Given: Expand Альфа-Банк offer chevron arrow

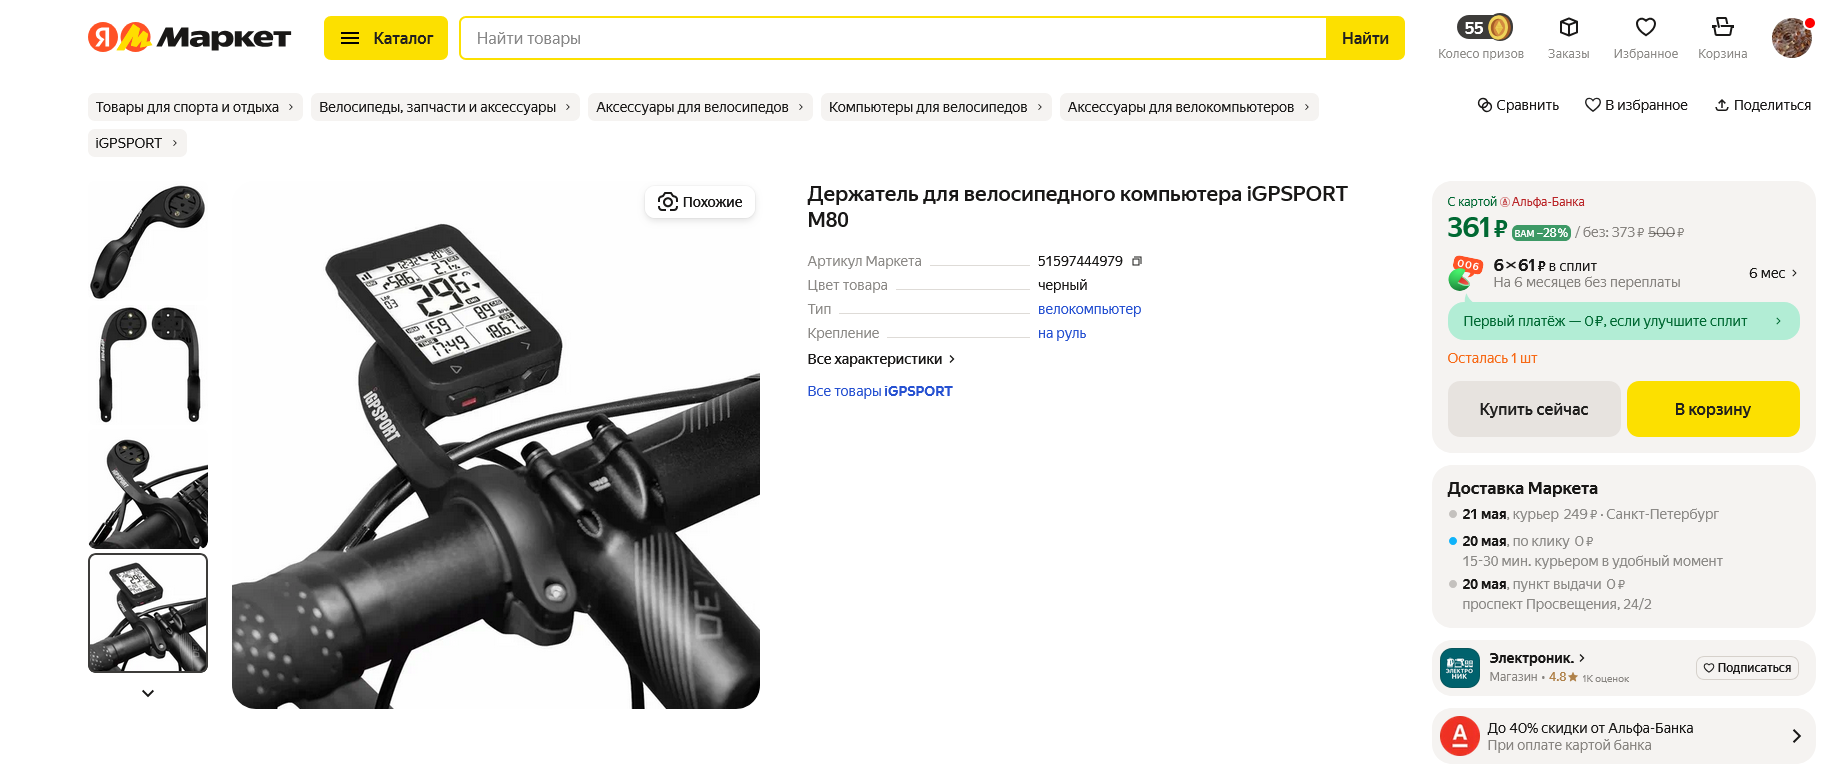Looking at the screenshot, I should click(1797, 736).
